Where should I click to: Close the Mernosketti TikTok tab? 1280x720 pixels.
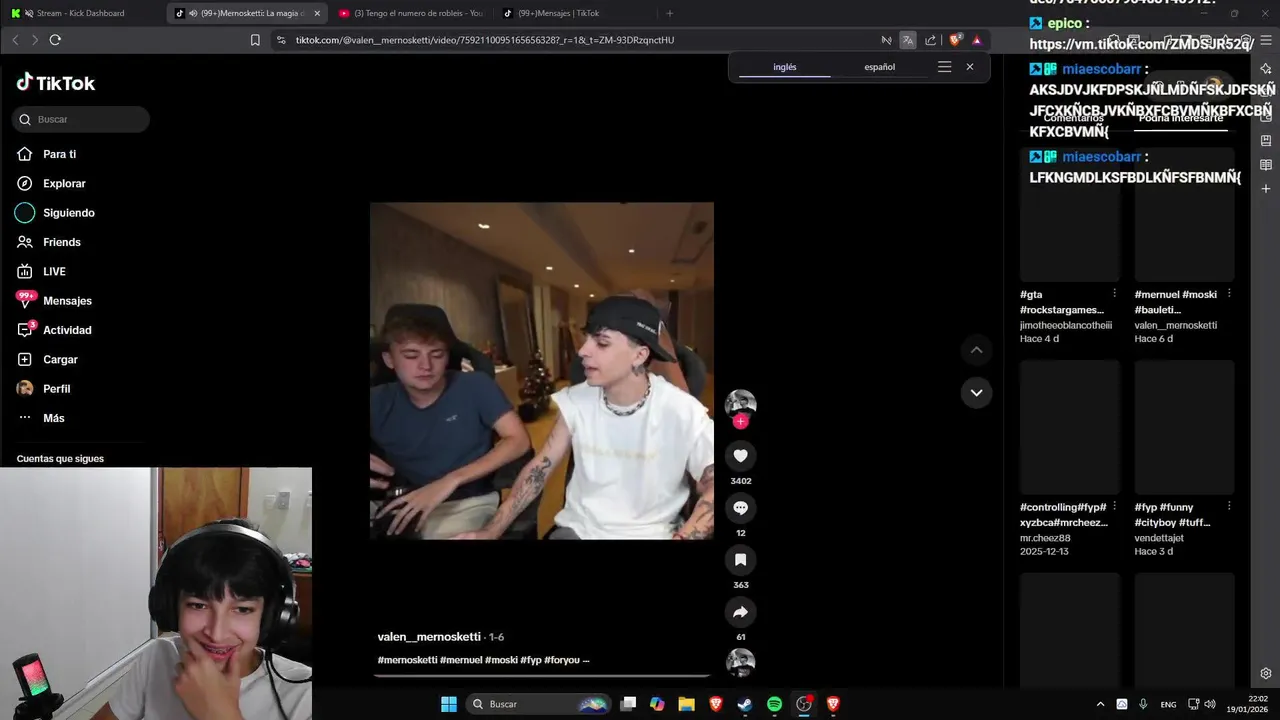pyautogui.click(x=317, y=13)
